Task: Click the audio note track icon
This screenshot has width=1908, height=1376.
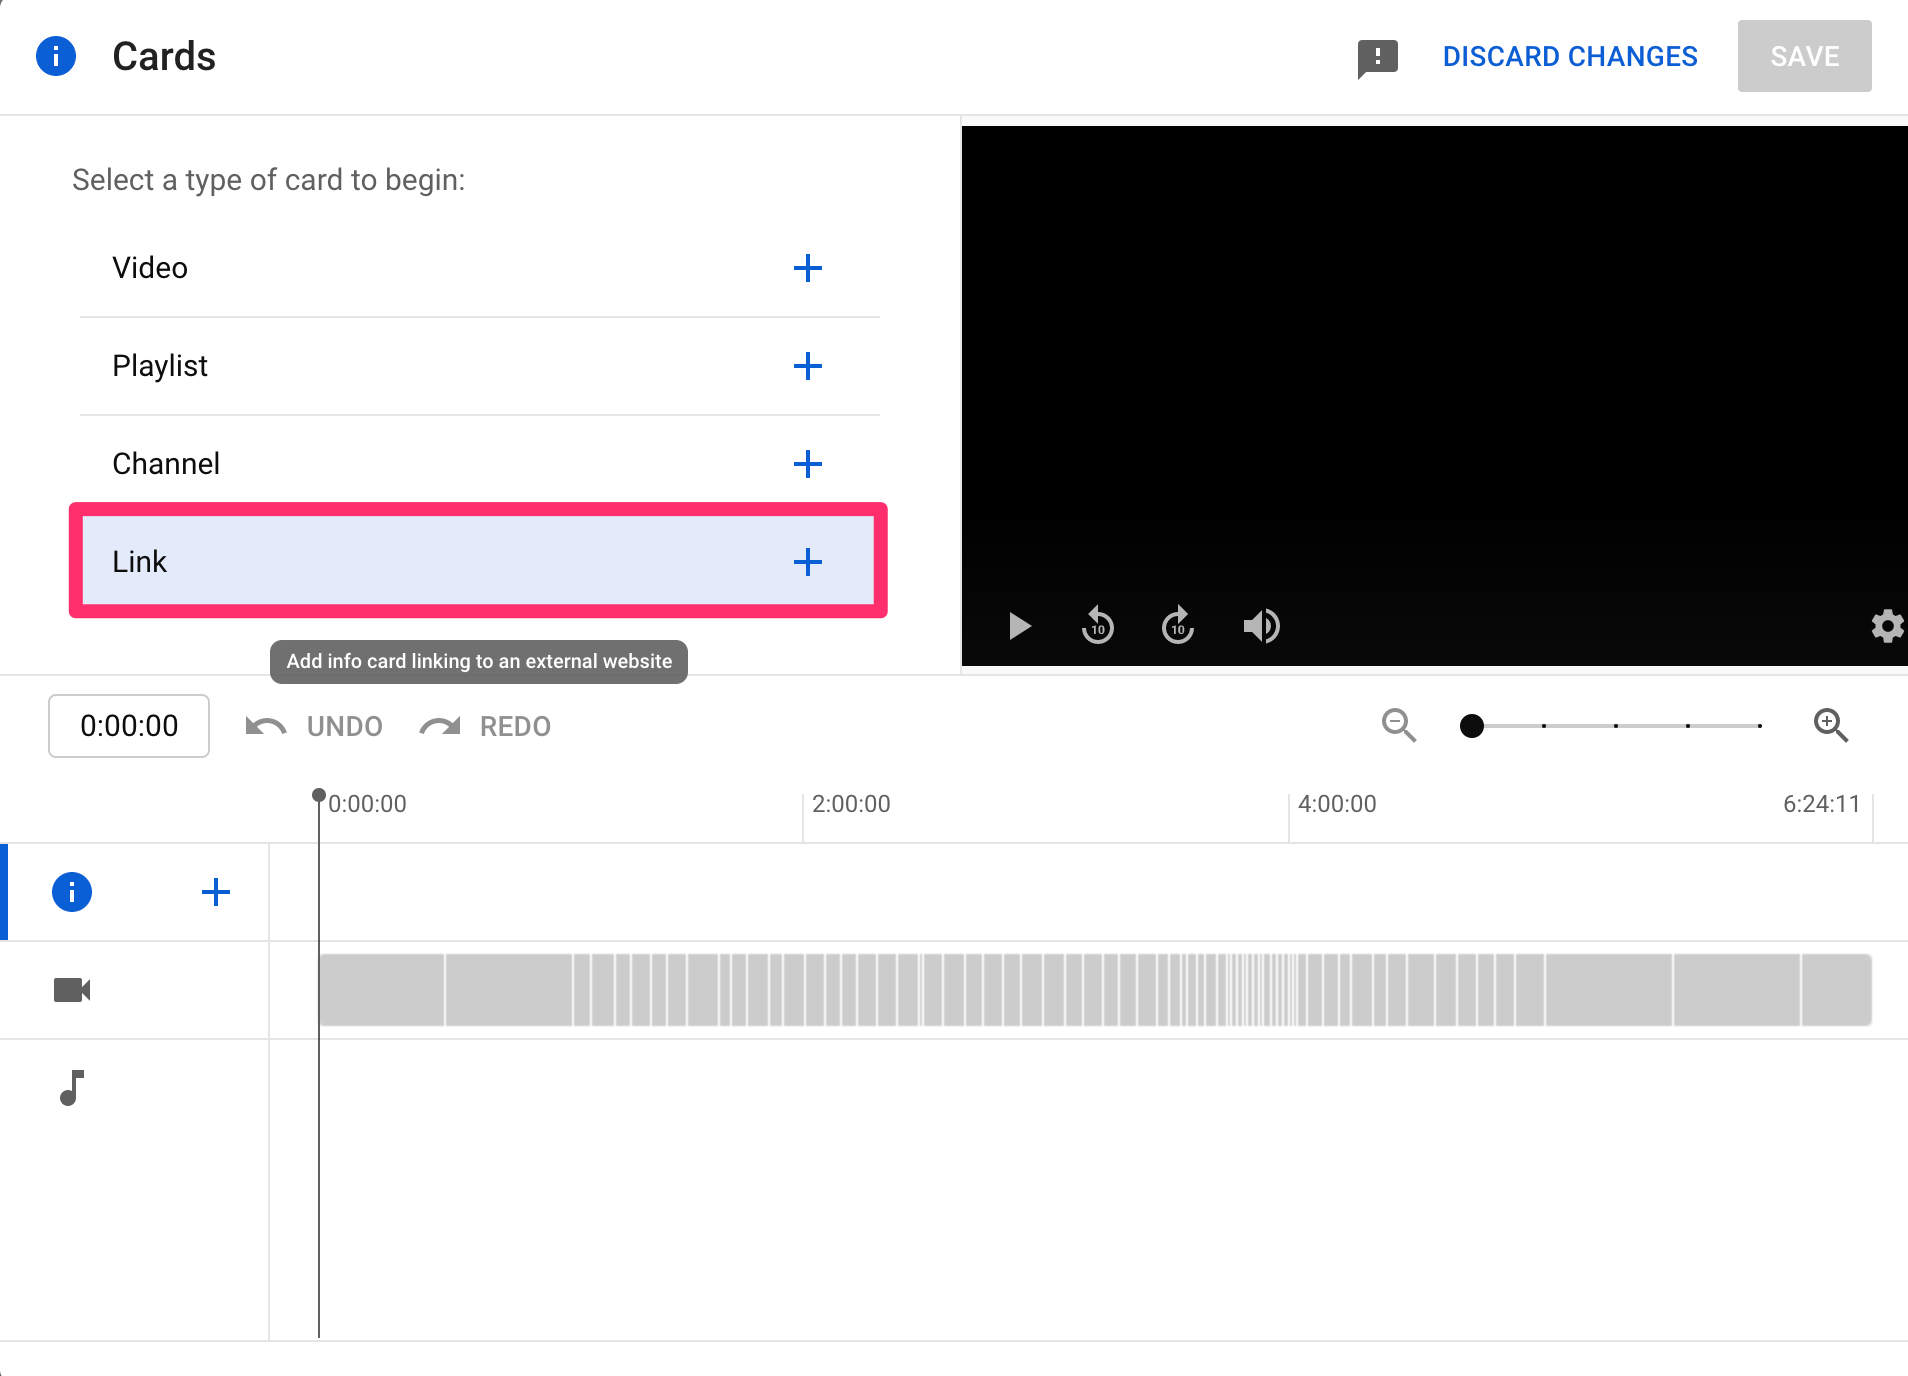Action: tap(72, 1088)
